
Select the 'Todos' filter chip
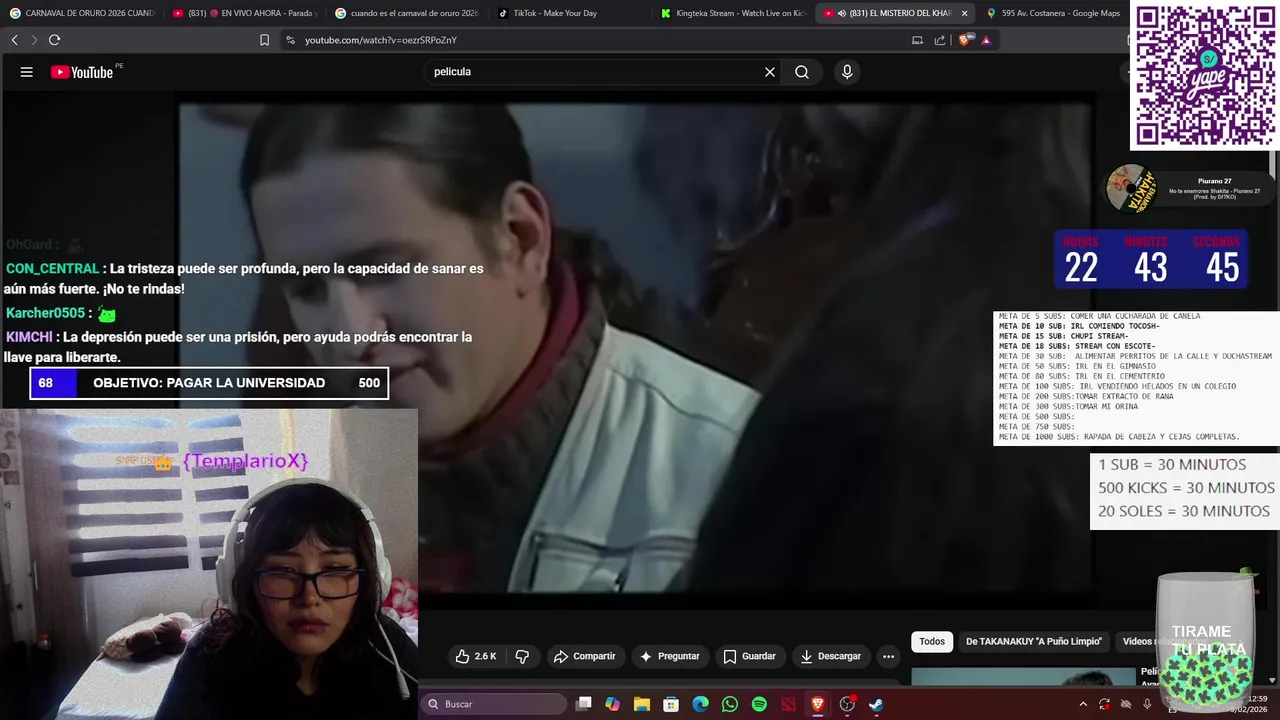[932, 642]
